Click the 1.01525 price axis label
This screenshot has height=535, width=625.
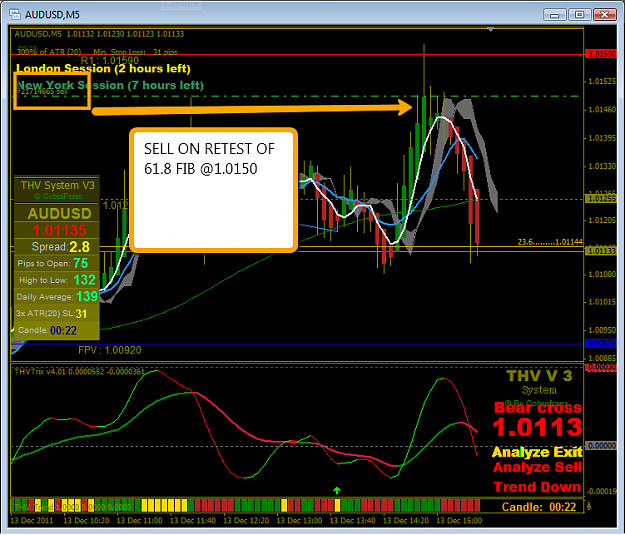pos(601,81)
